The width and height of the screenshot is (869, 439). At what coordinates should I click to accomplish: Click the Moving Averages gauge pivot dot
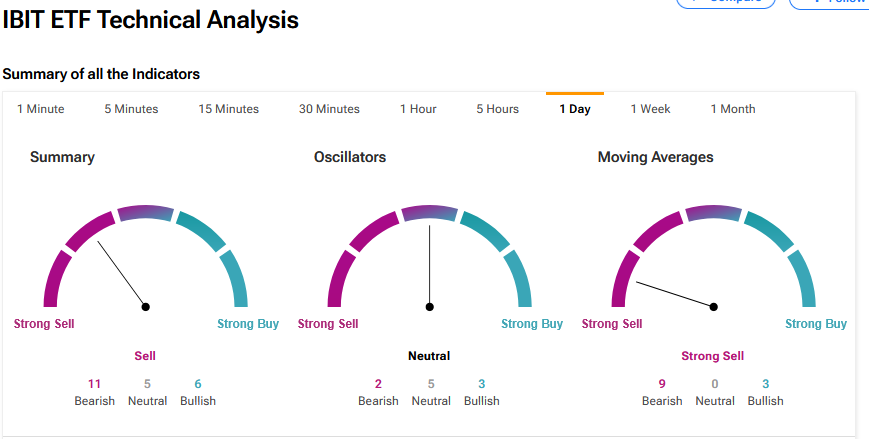714,307
